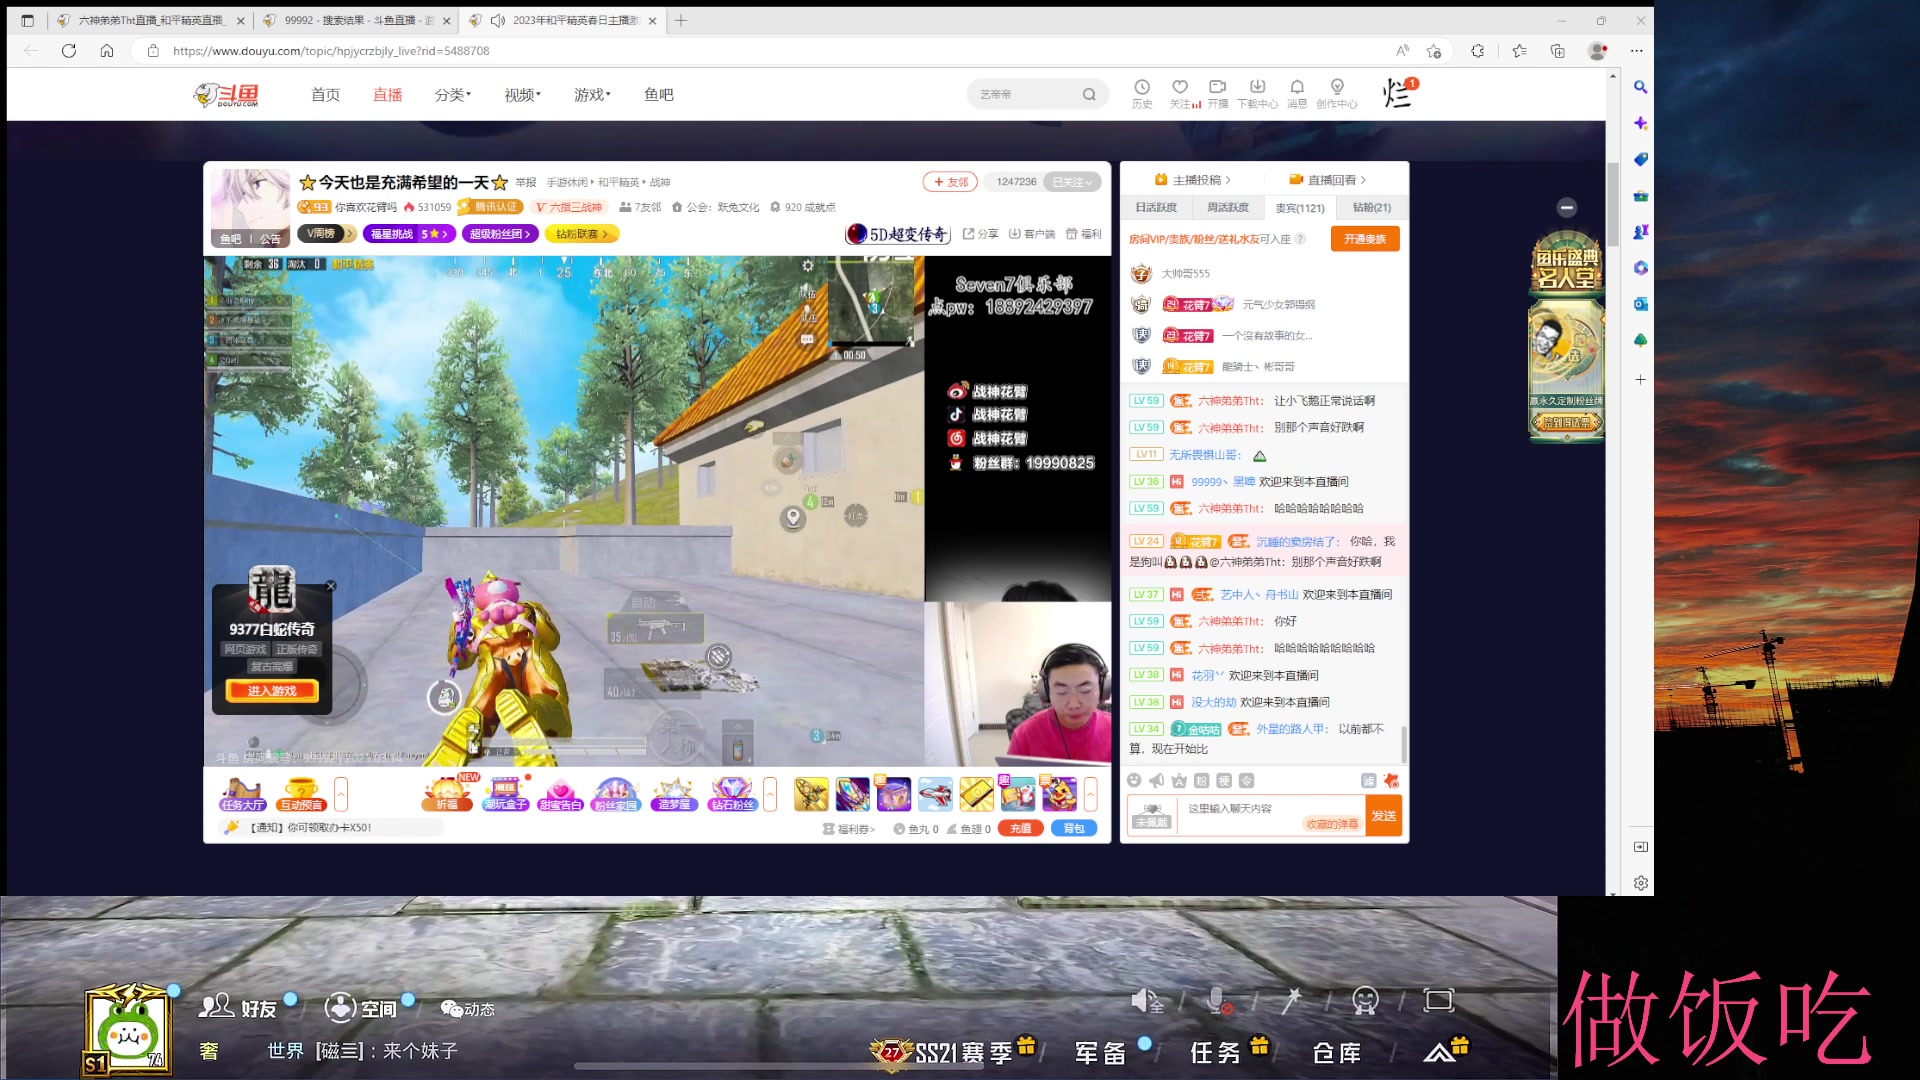Expand arrow next to 互动预言 panel
Screen dimensions: 1920x1080
coord(341,794)
